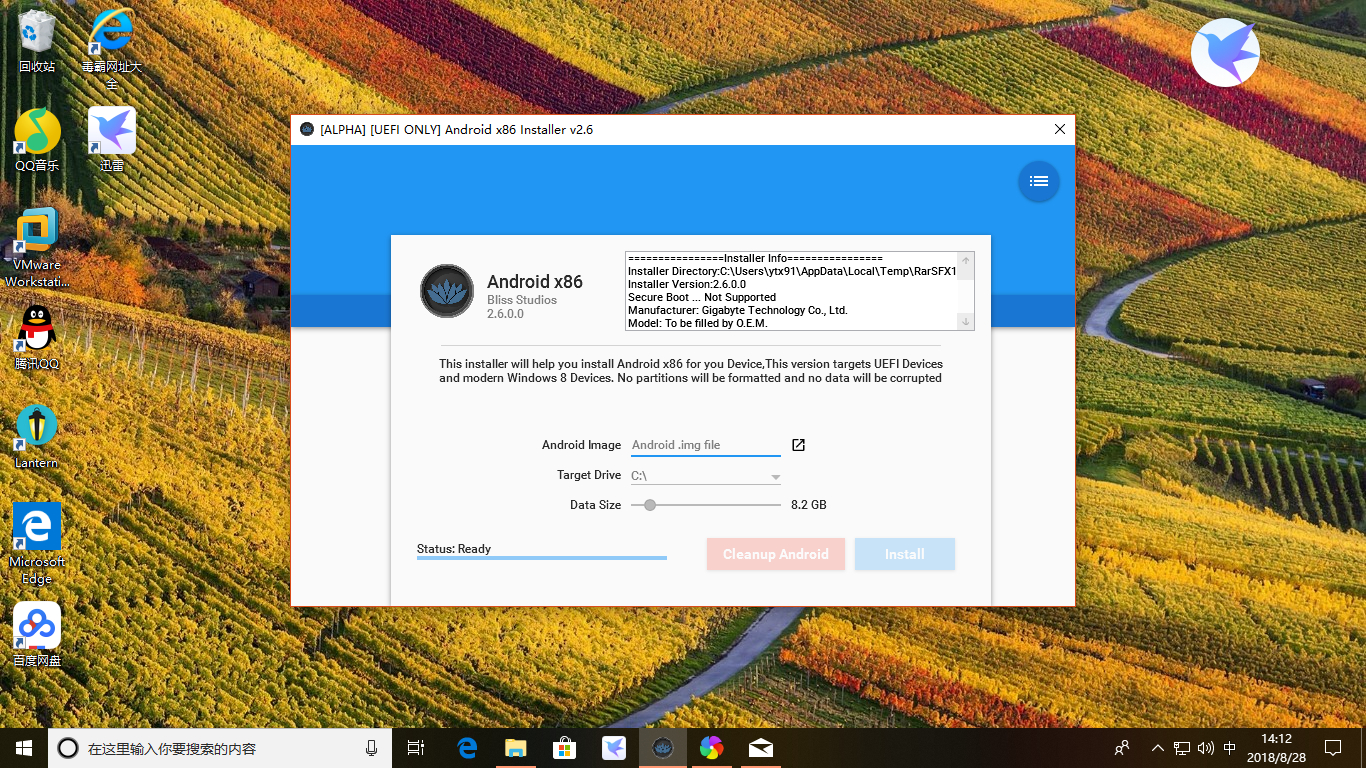Launch QQ音乐 from the desktop
The image size is (1366, 768).
coord(37,140)
